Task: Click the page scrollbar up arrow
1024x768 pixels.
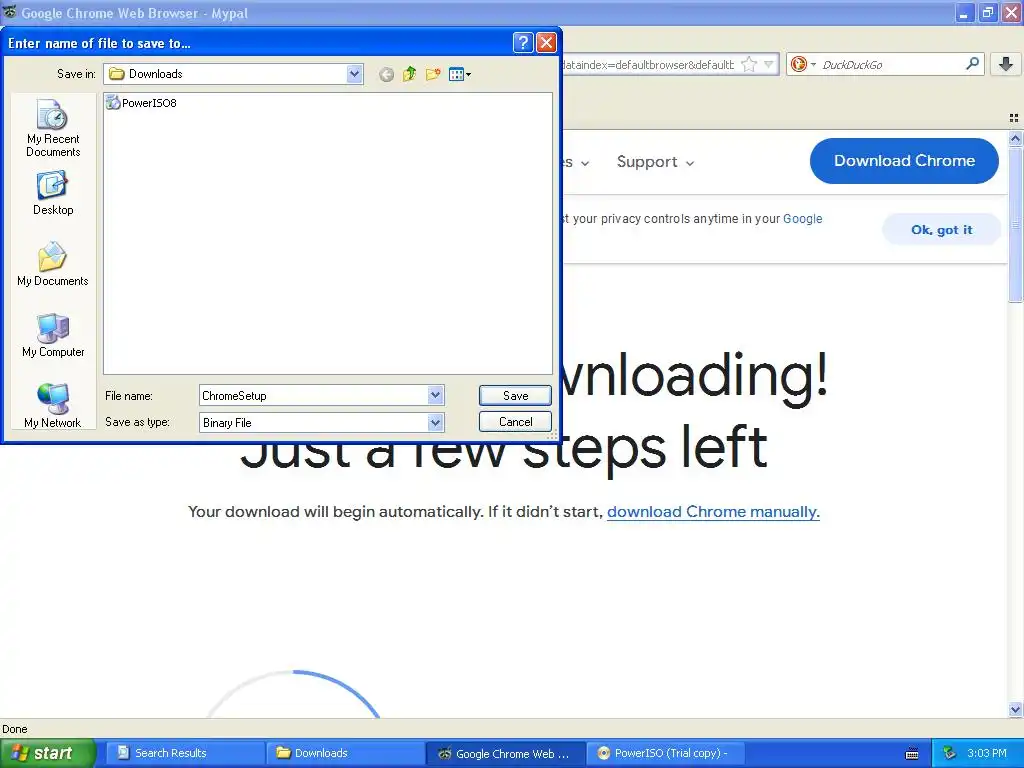Action: (1015, 138)
